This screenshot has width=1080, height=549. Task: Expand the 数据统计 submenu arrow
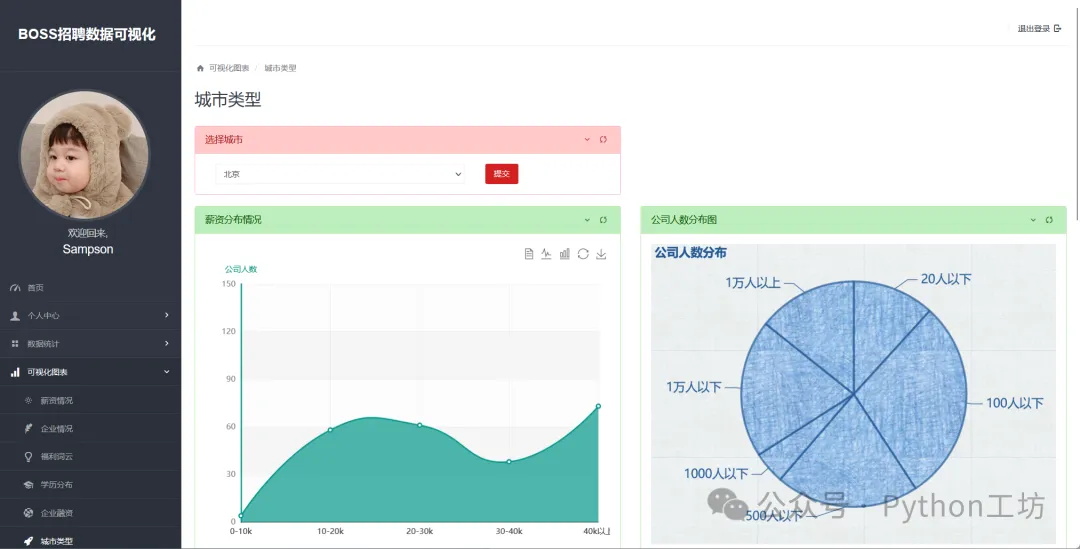click(x=167, y=343)
